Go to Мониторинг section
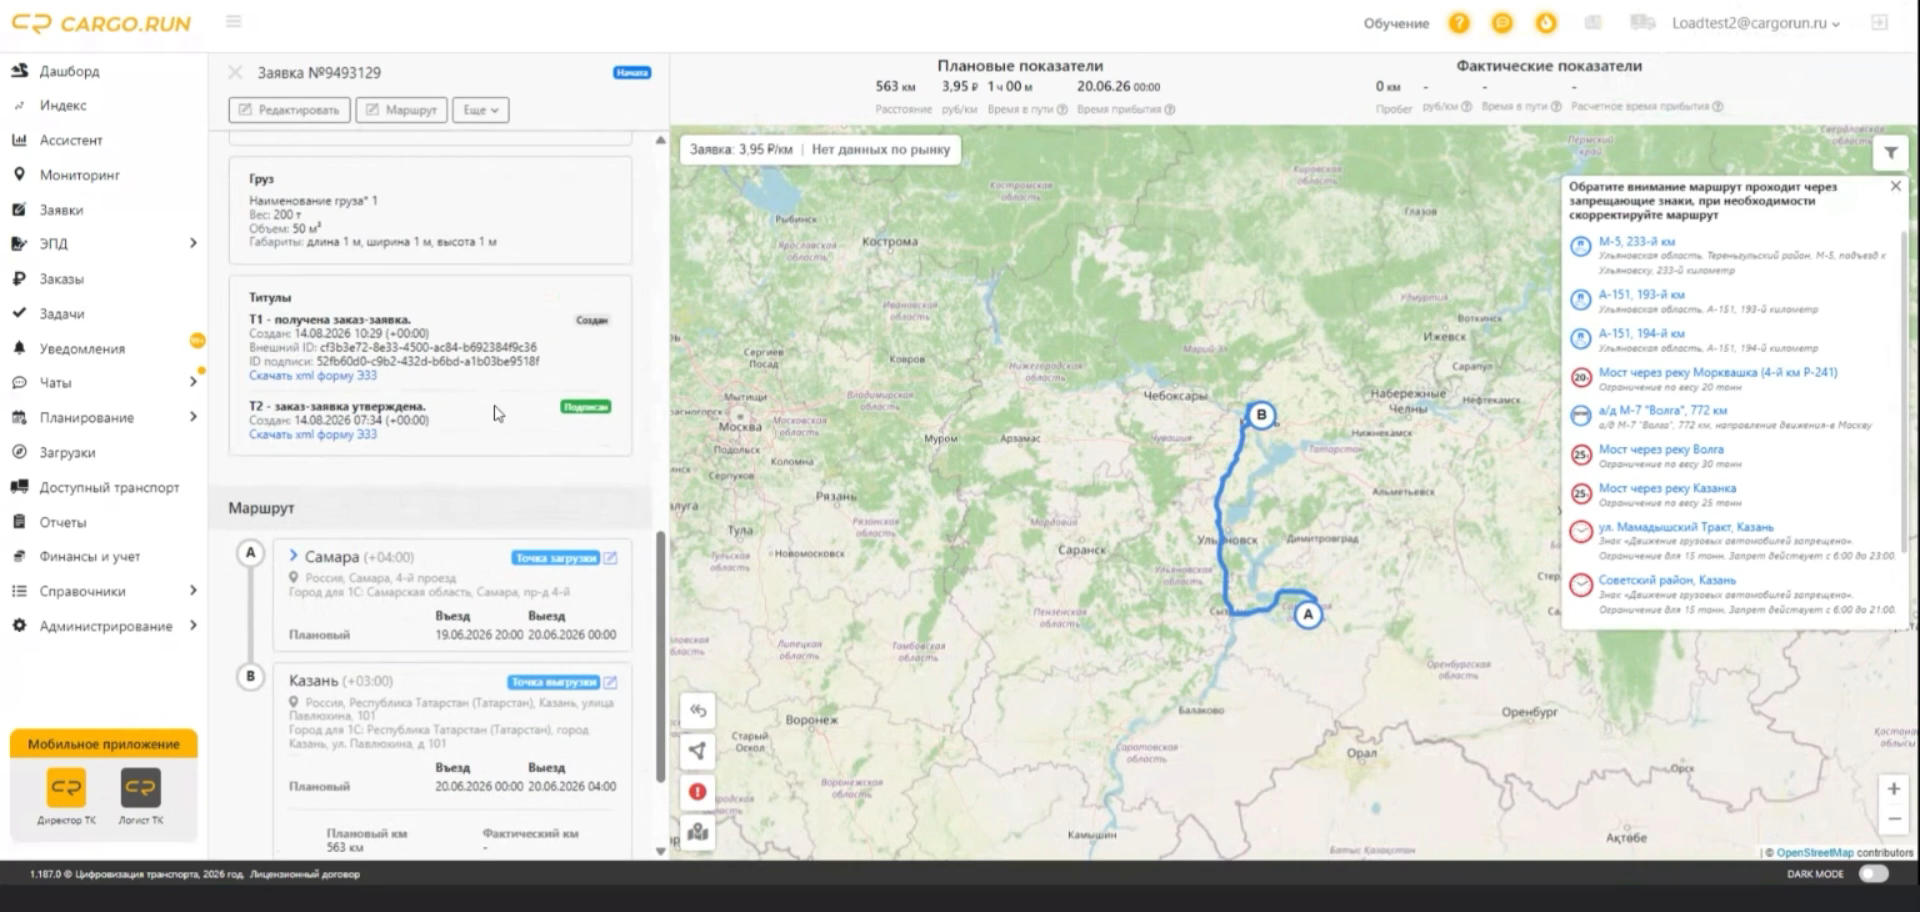1920x912 pixels. point(79,175)
